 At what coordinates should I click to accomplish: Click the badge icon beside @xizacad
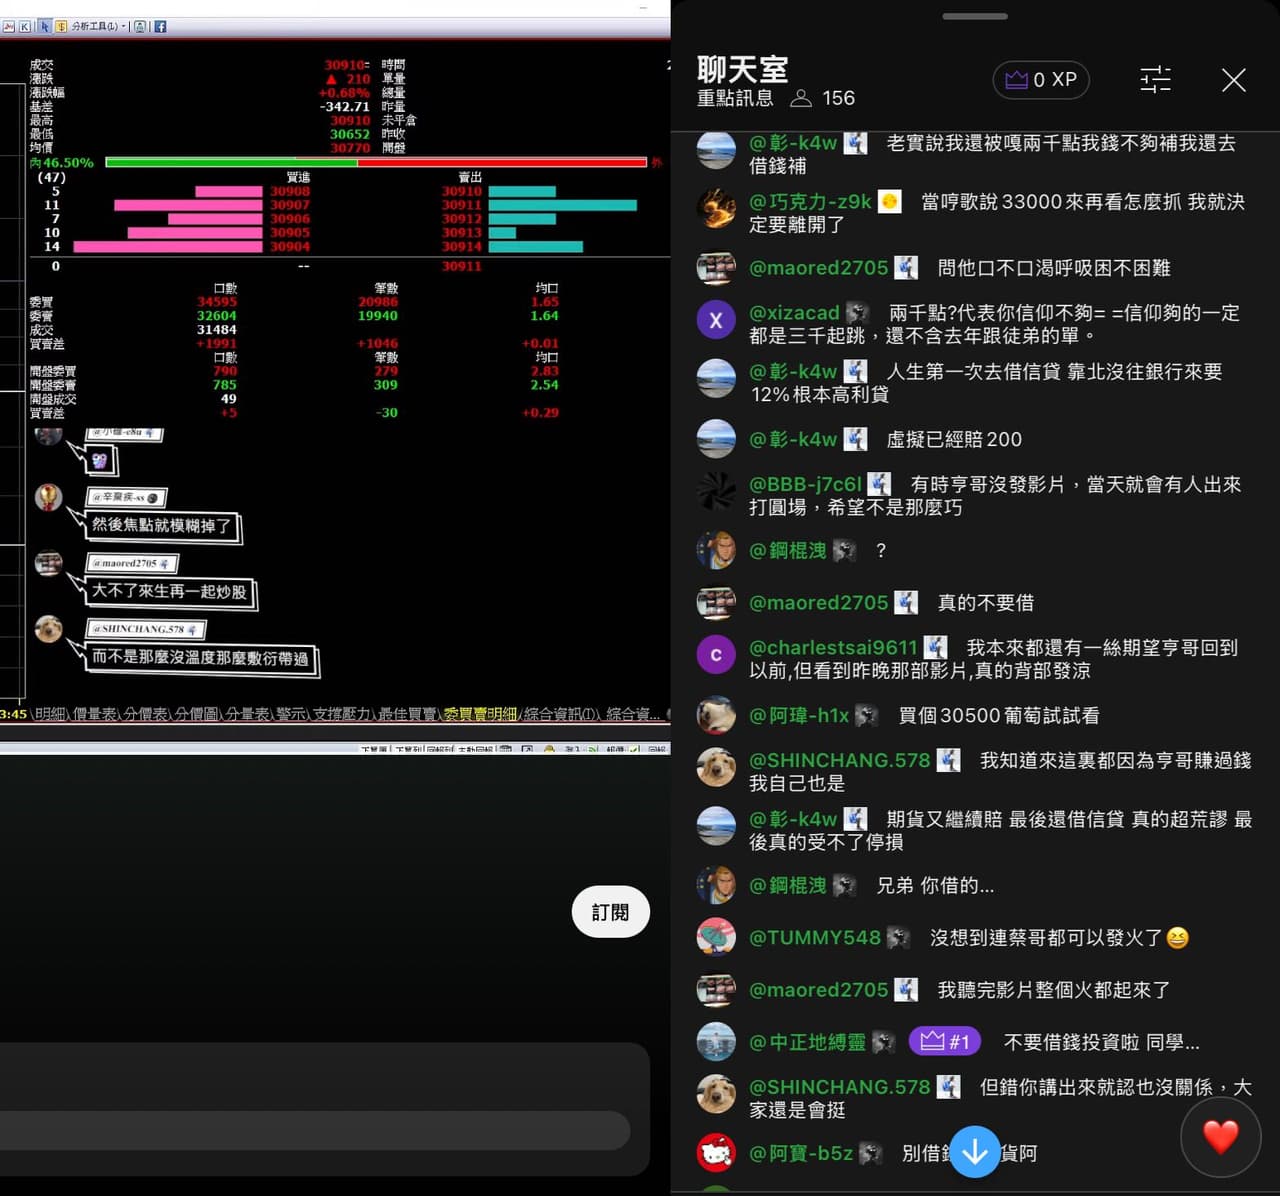tap(857, 313)
